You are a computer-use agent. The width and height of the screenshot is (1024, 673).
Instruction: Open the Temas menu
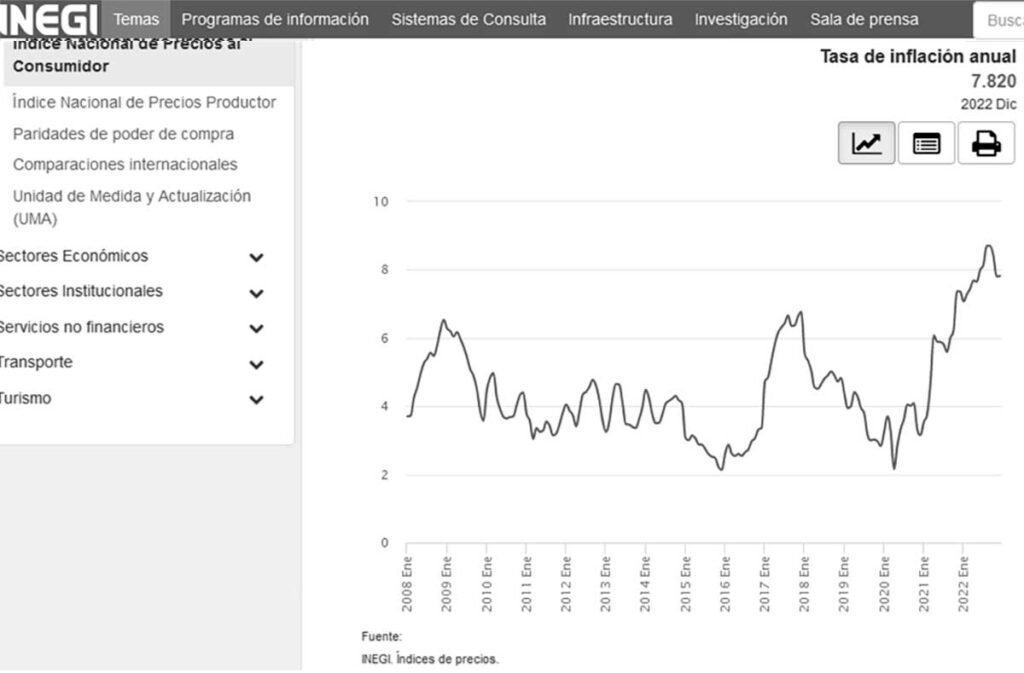click(x=136, y=18)
